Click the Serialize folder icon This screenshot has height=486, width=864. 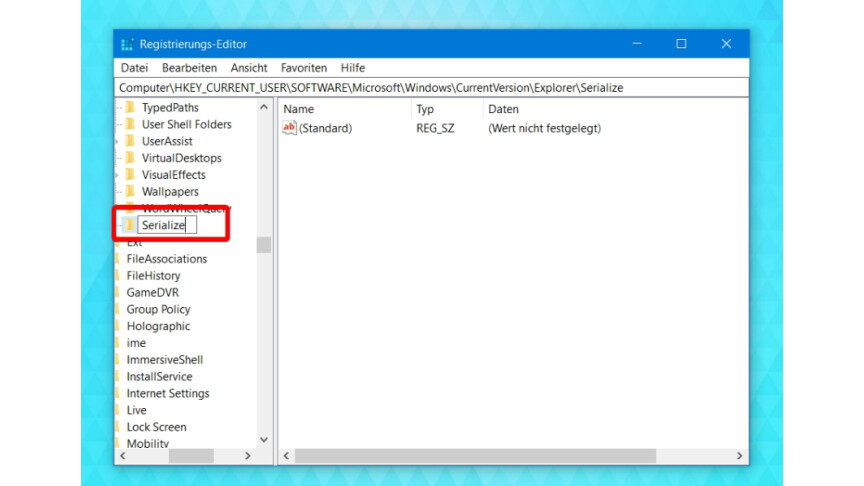[129, 224]
